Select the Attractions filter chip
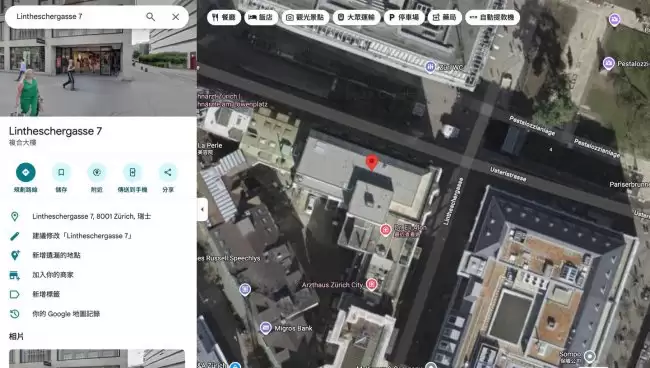Image resolution: width=650 pixels, height=368 pixels. 306,17
